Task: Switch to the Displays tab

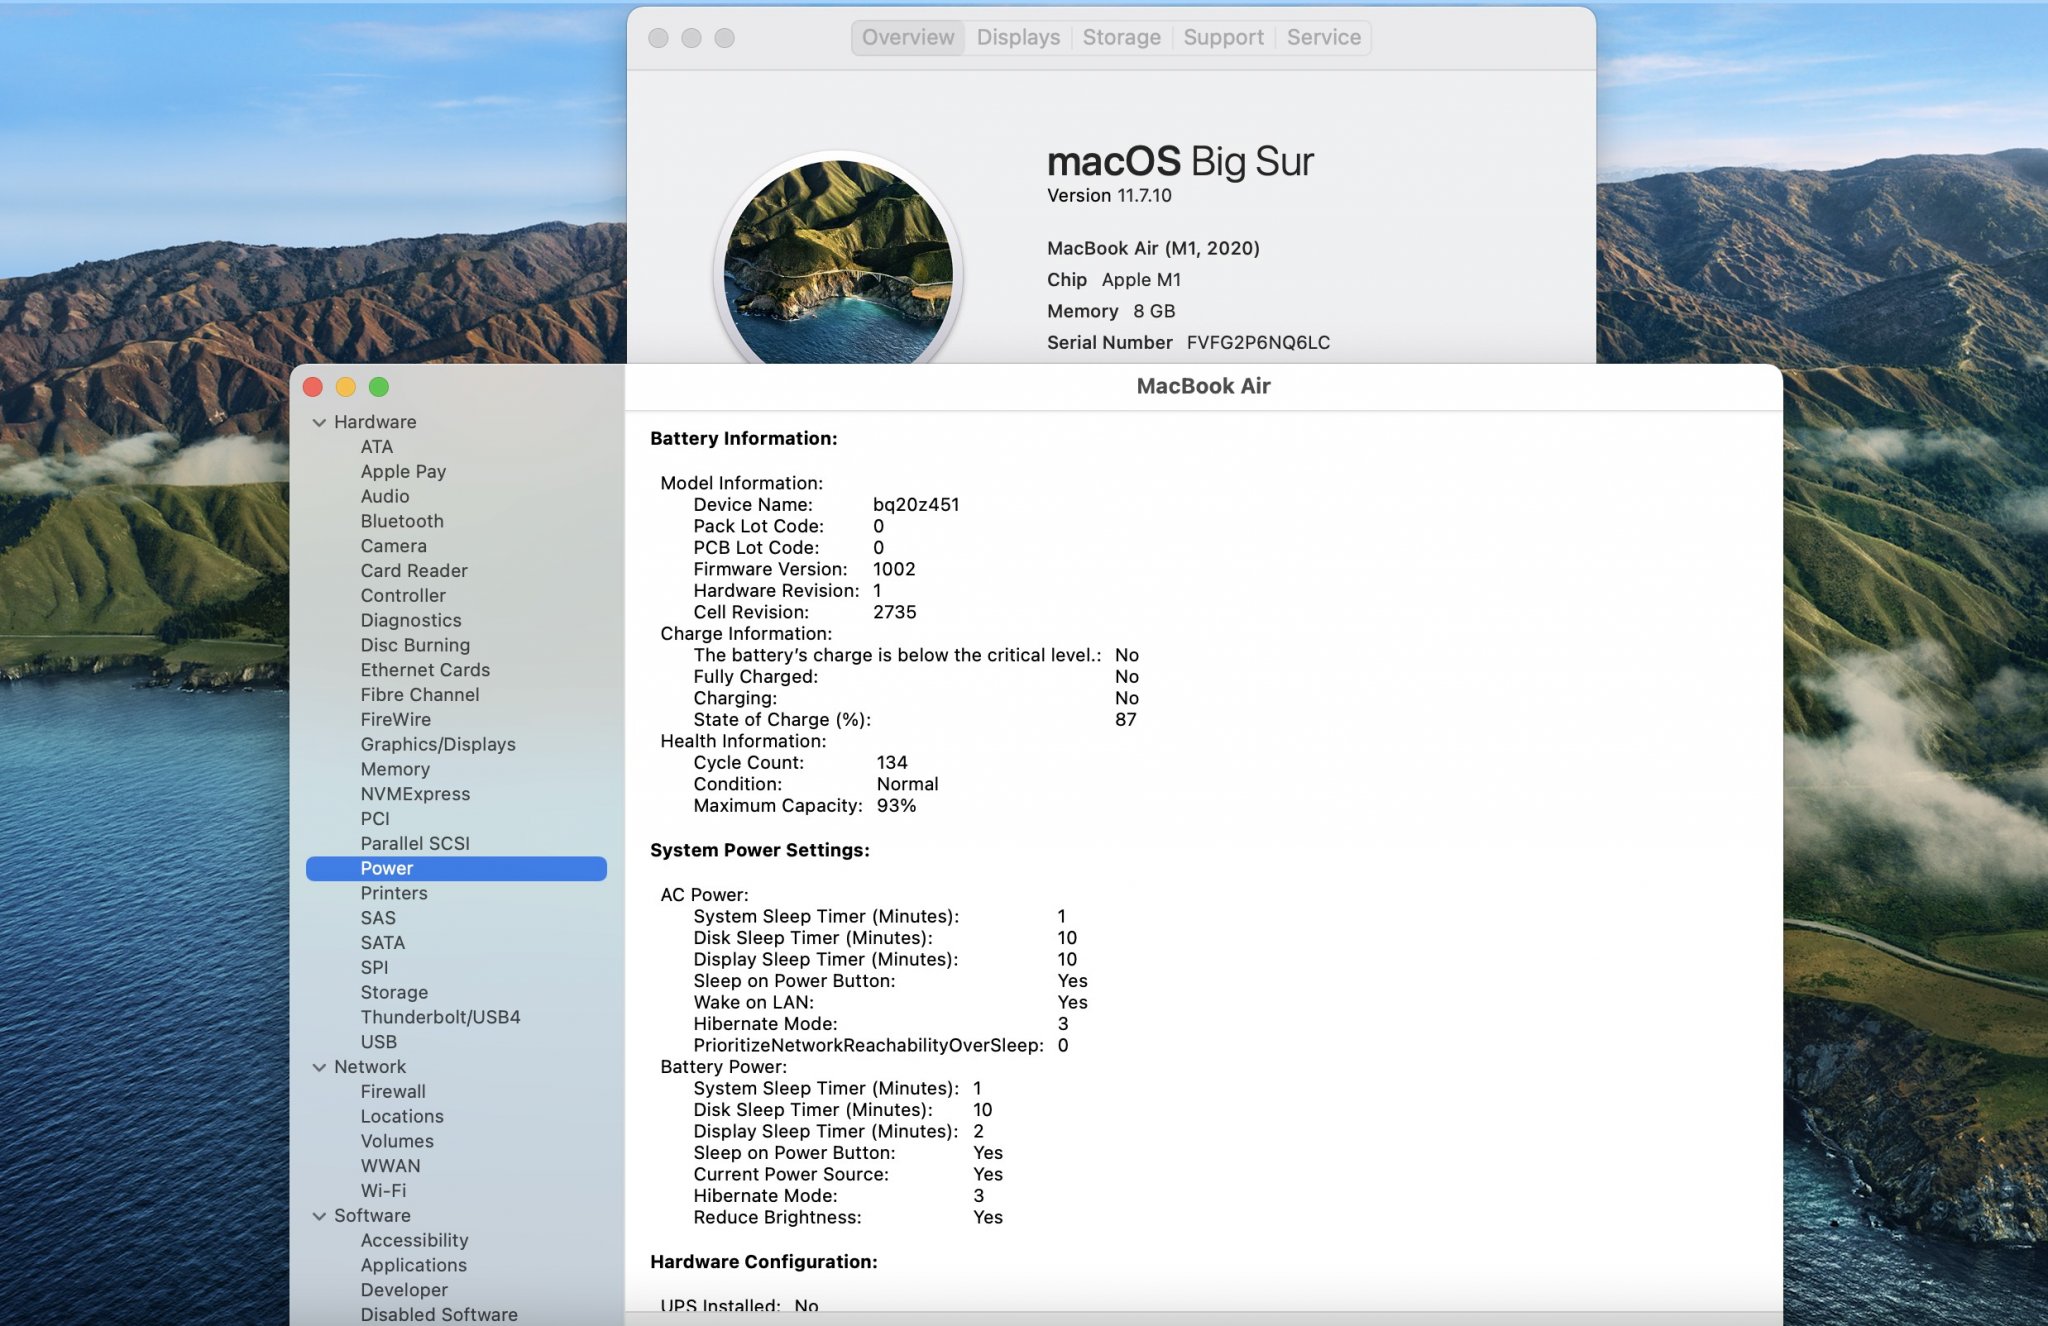Action: coord(1017,37)
